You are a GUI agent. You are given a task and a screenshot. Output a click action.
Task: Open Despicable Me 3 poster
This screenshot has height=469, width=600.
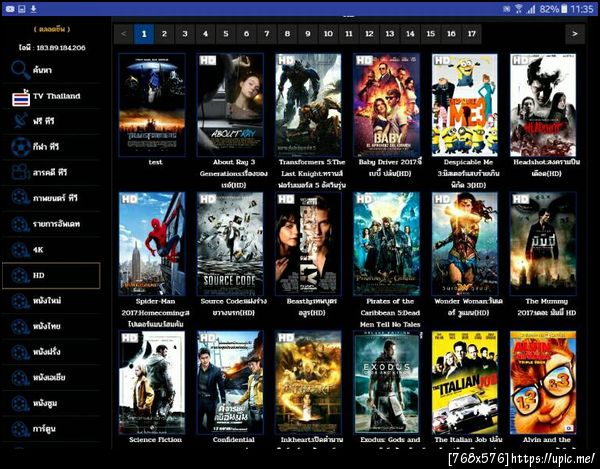tap(465, 105)
